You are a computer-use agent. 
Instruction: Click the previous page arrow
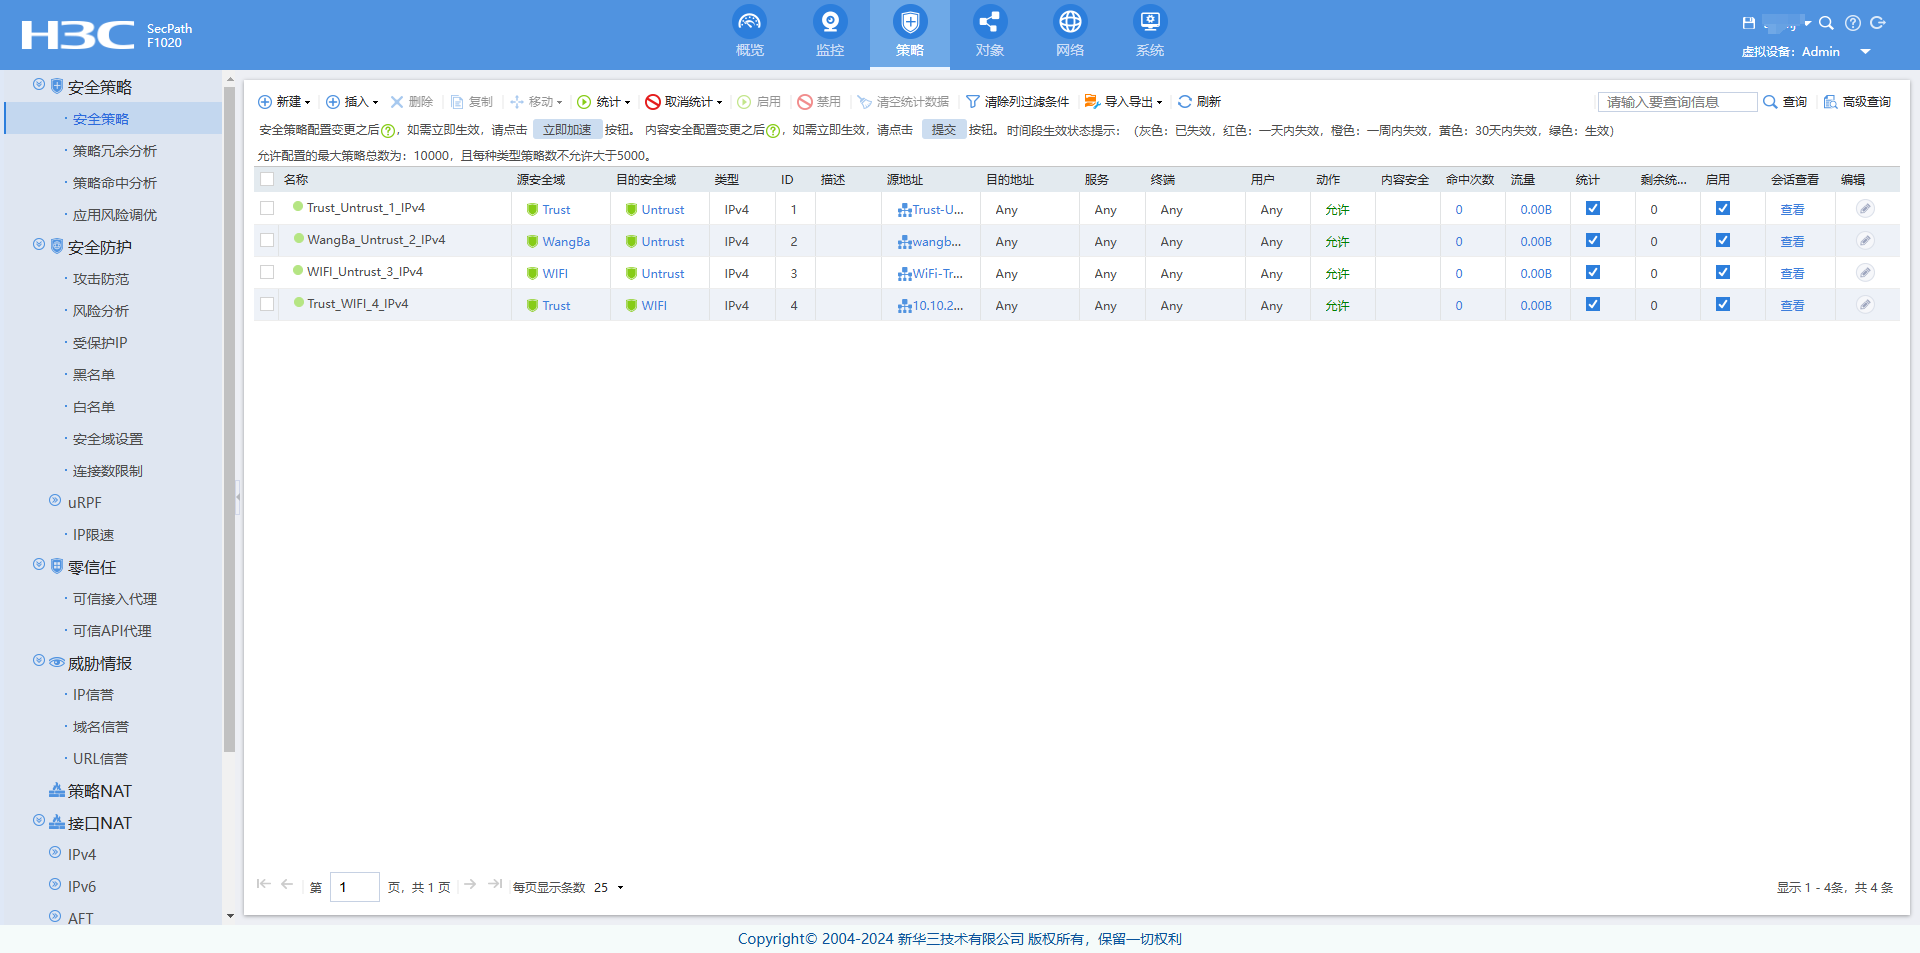pyautogui.click(x=287, y=885)
